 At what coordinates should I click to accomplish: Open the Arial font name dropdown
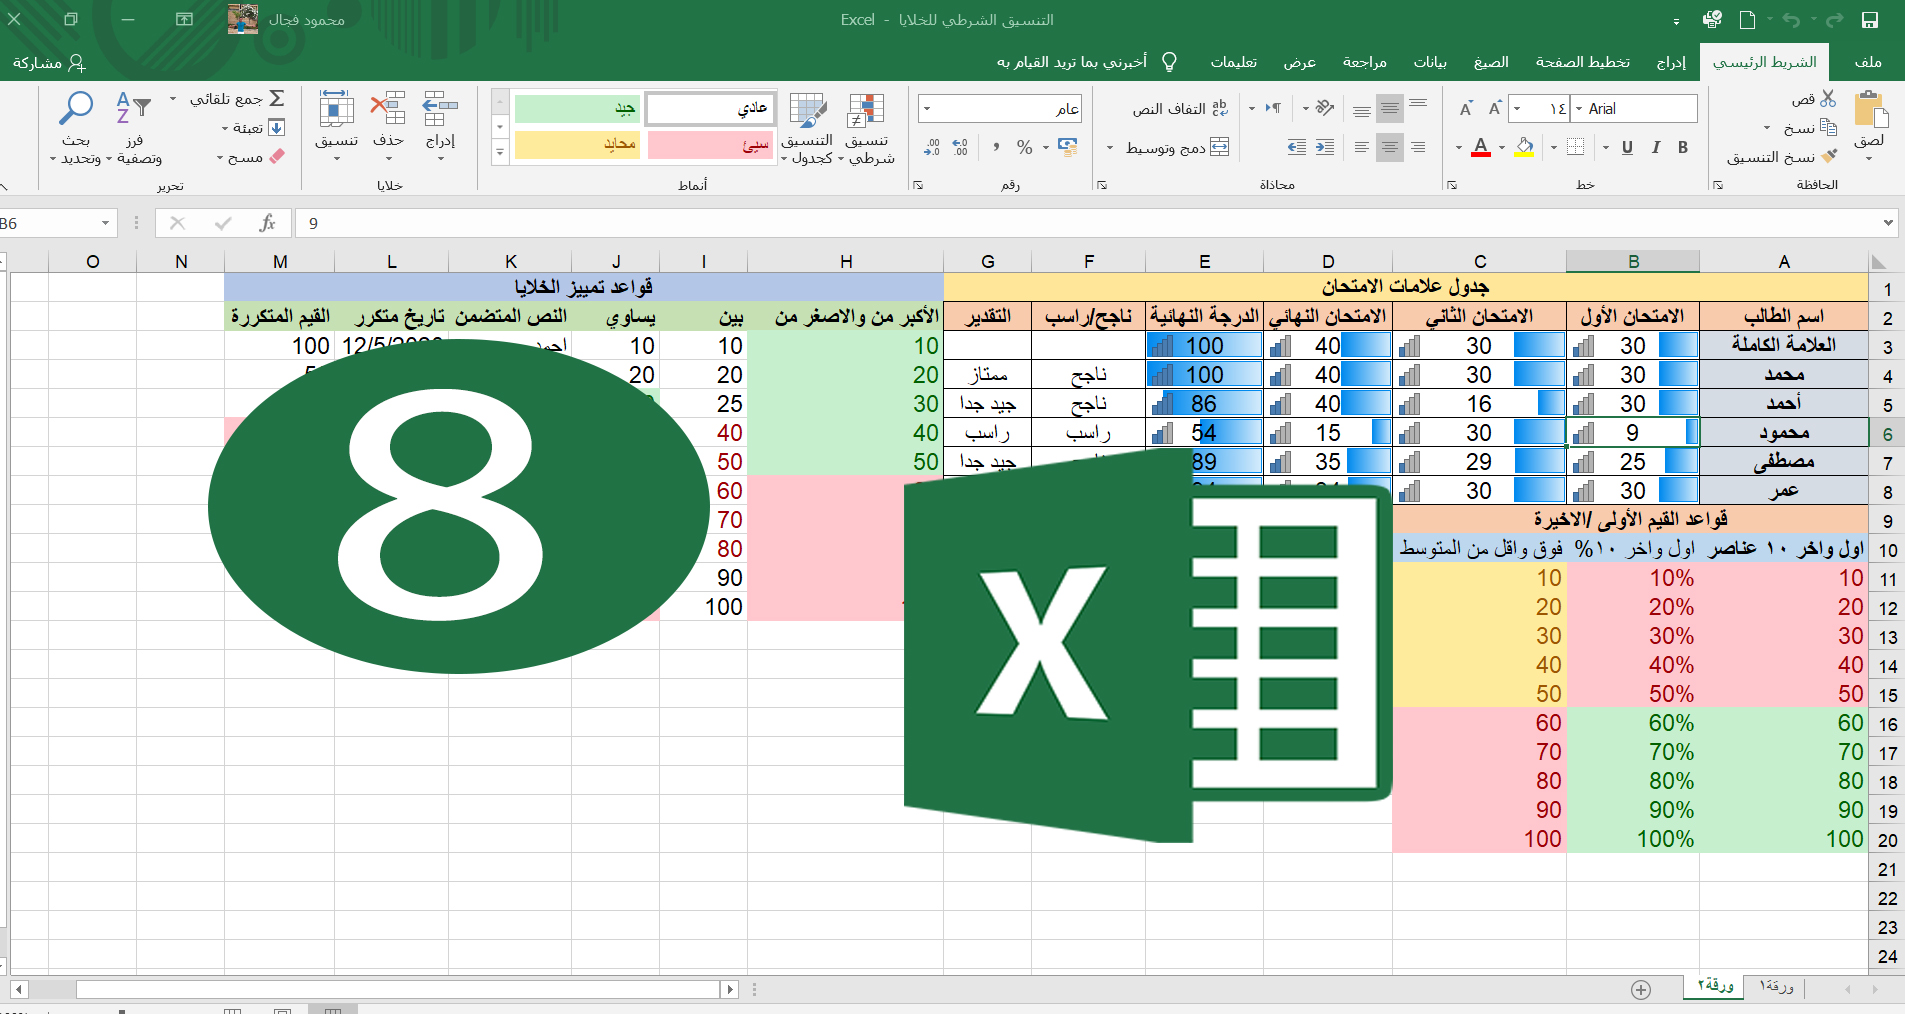pyautogui.click(x=1579, y=108)
